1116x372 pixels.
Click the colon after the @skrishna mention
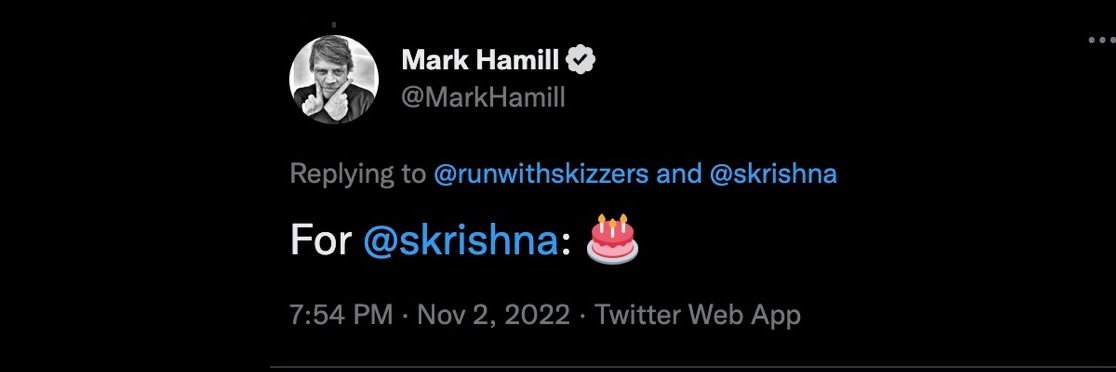pyautogui.click(x=566, y=244)
